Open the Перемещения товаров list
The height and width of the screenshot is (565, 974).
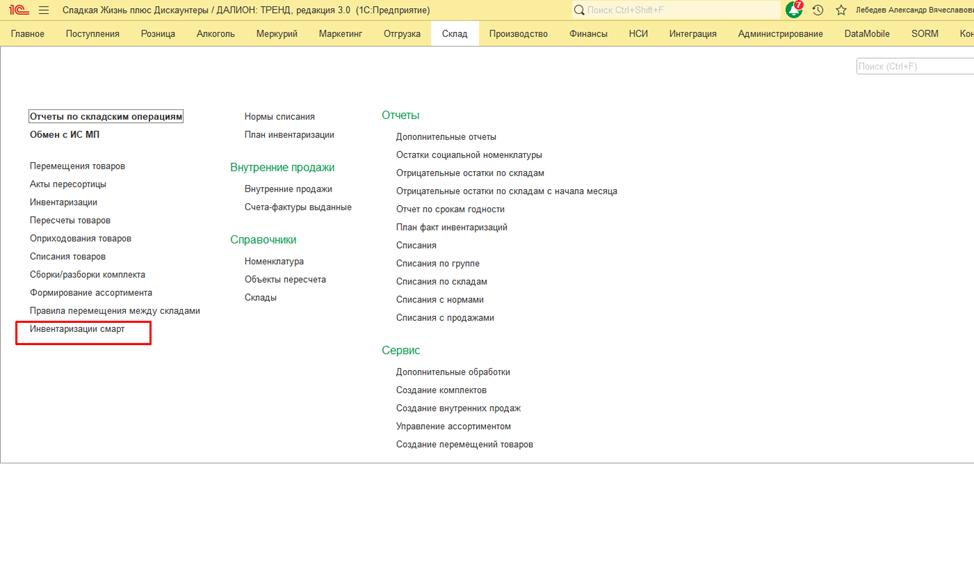77,166
